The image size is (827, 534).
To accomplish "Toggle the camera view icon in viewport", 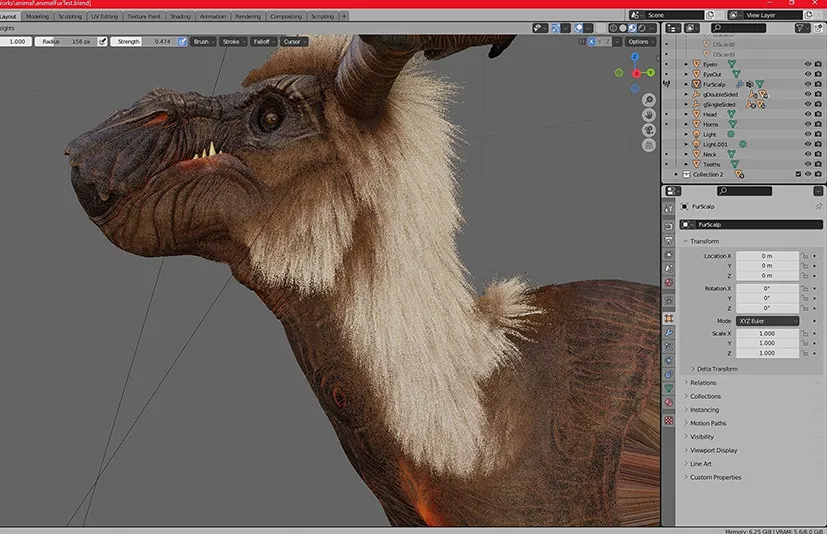I will point(649,128).
